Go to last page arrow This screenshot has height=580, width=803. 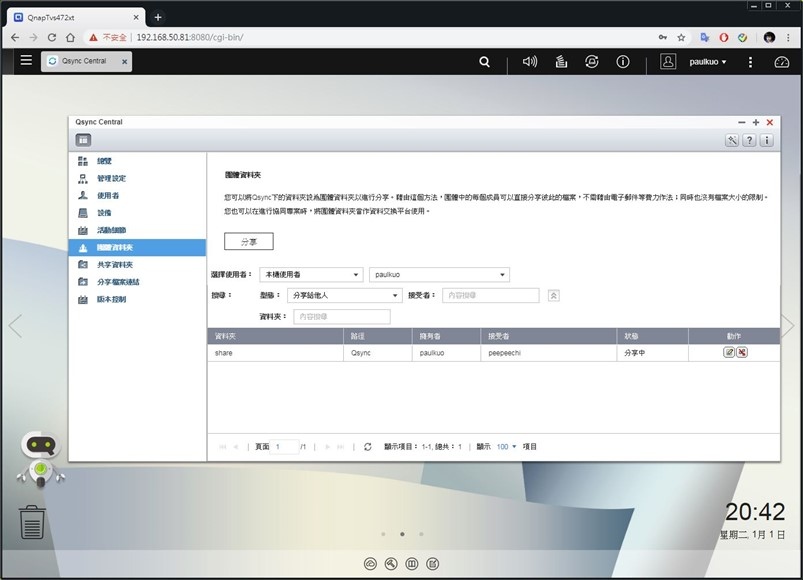coord(341,447)
